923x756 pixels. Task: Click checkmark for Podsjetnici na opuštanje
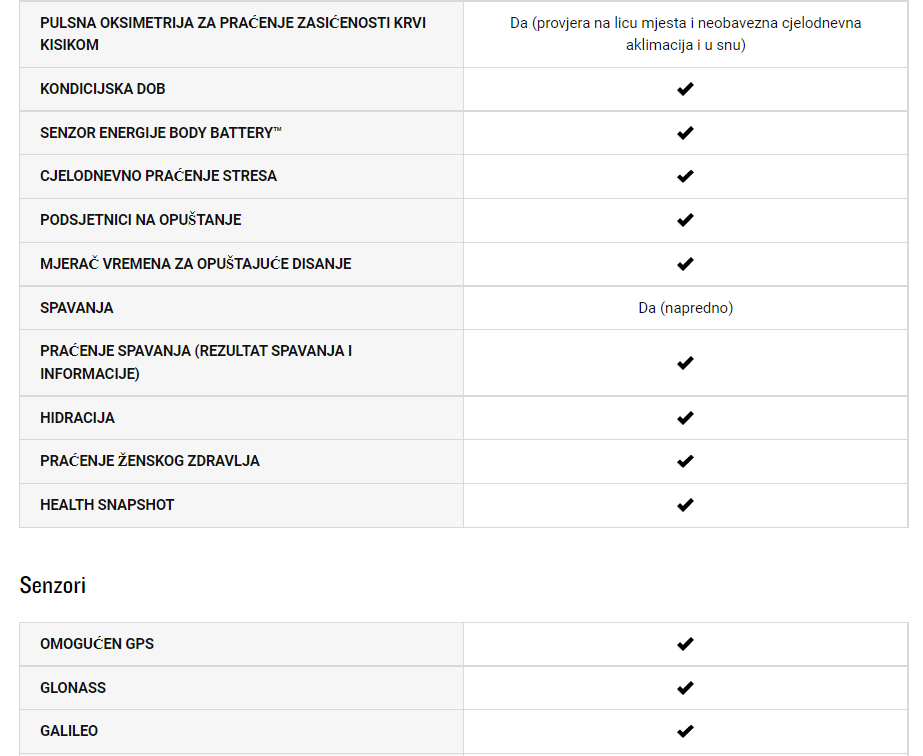point(685,220)
